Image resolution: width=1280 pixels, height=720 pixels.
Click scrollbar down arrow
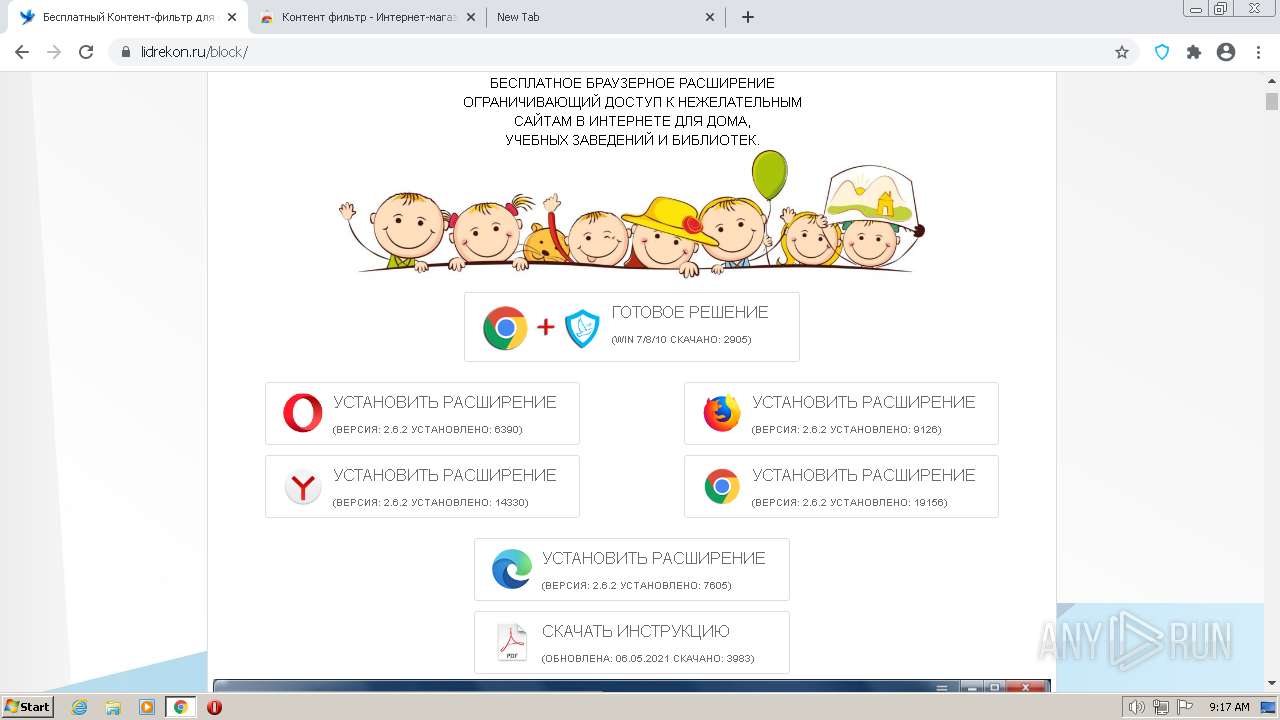[x=1272, y=683]
